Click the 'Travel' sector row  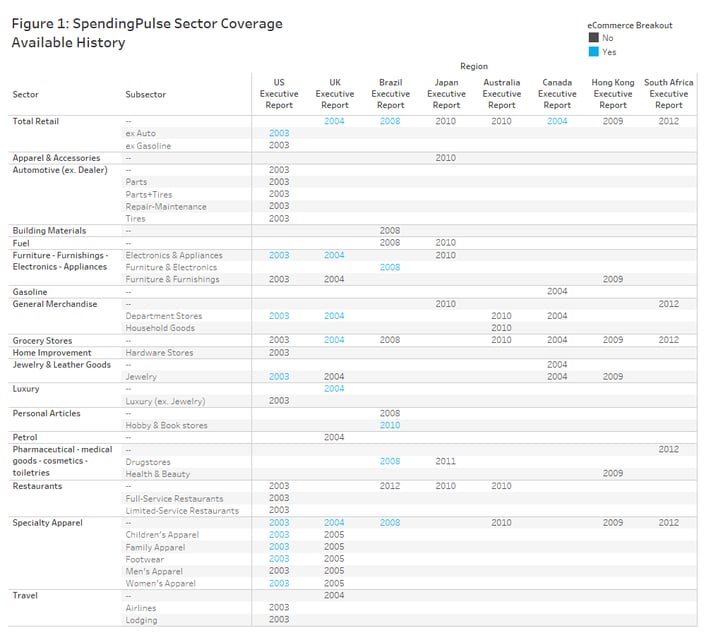pyautogui.click(x=25, y=595)
